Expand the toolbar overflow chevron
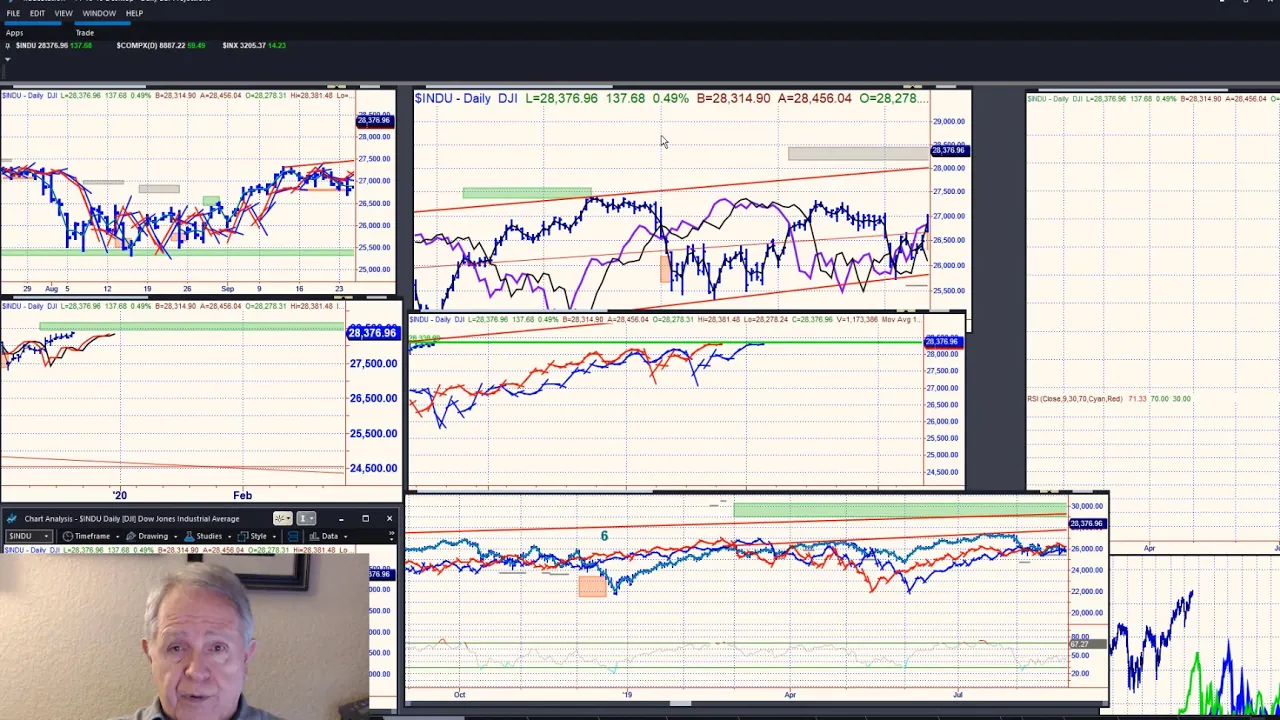Viewport: 1280px width, 720px height. [x=391, y=536]
